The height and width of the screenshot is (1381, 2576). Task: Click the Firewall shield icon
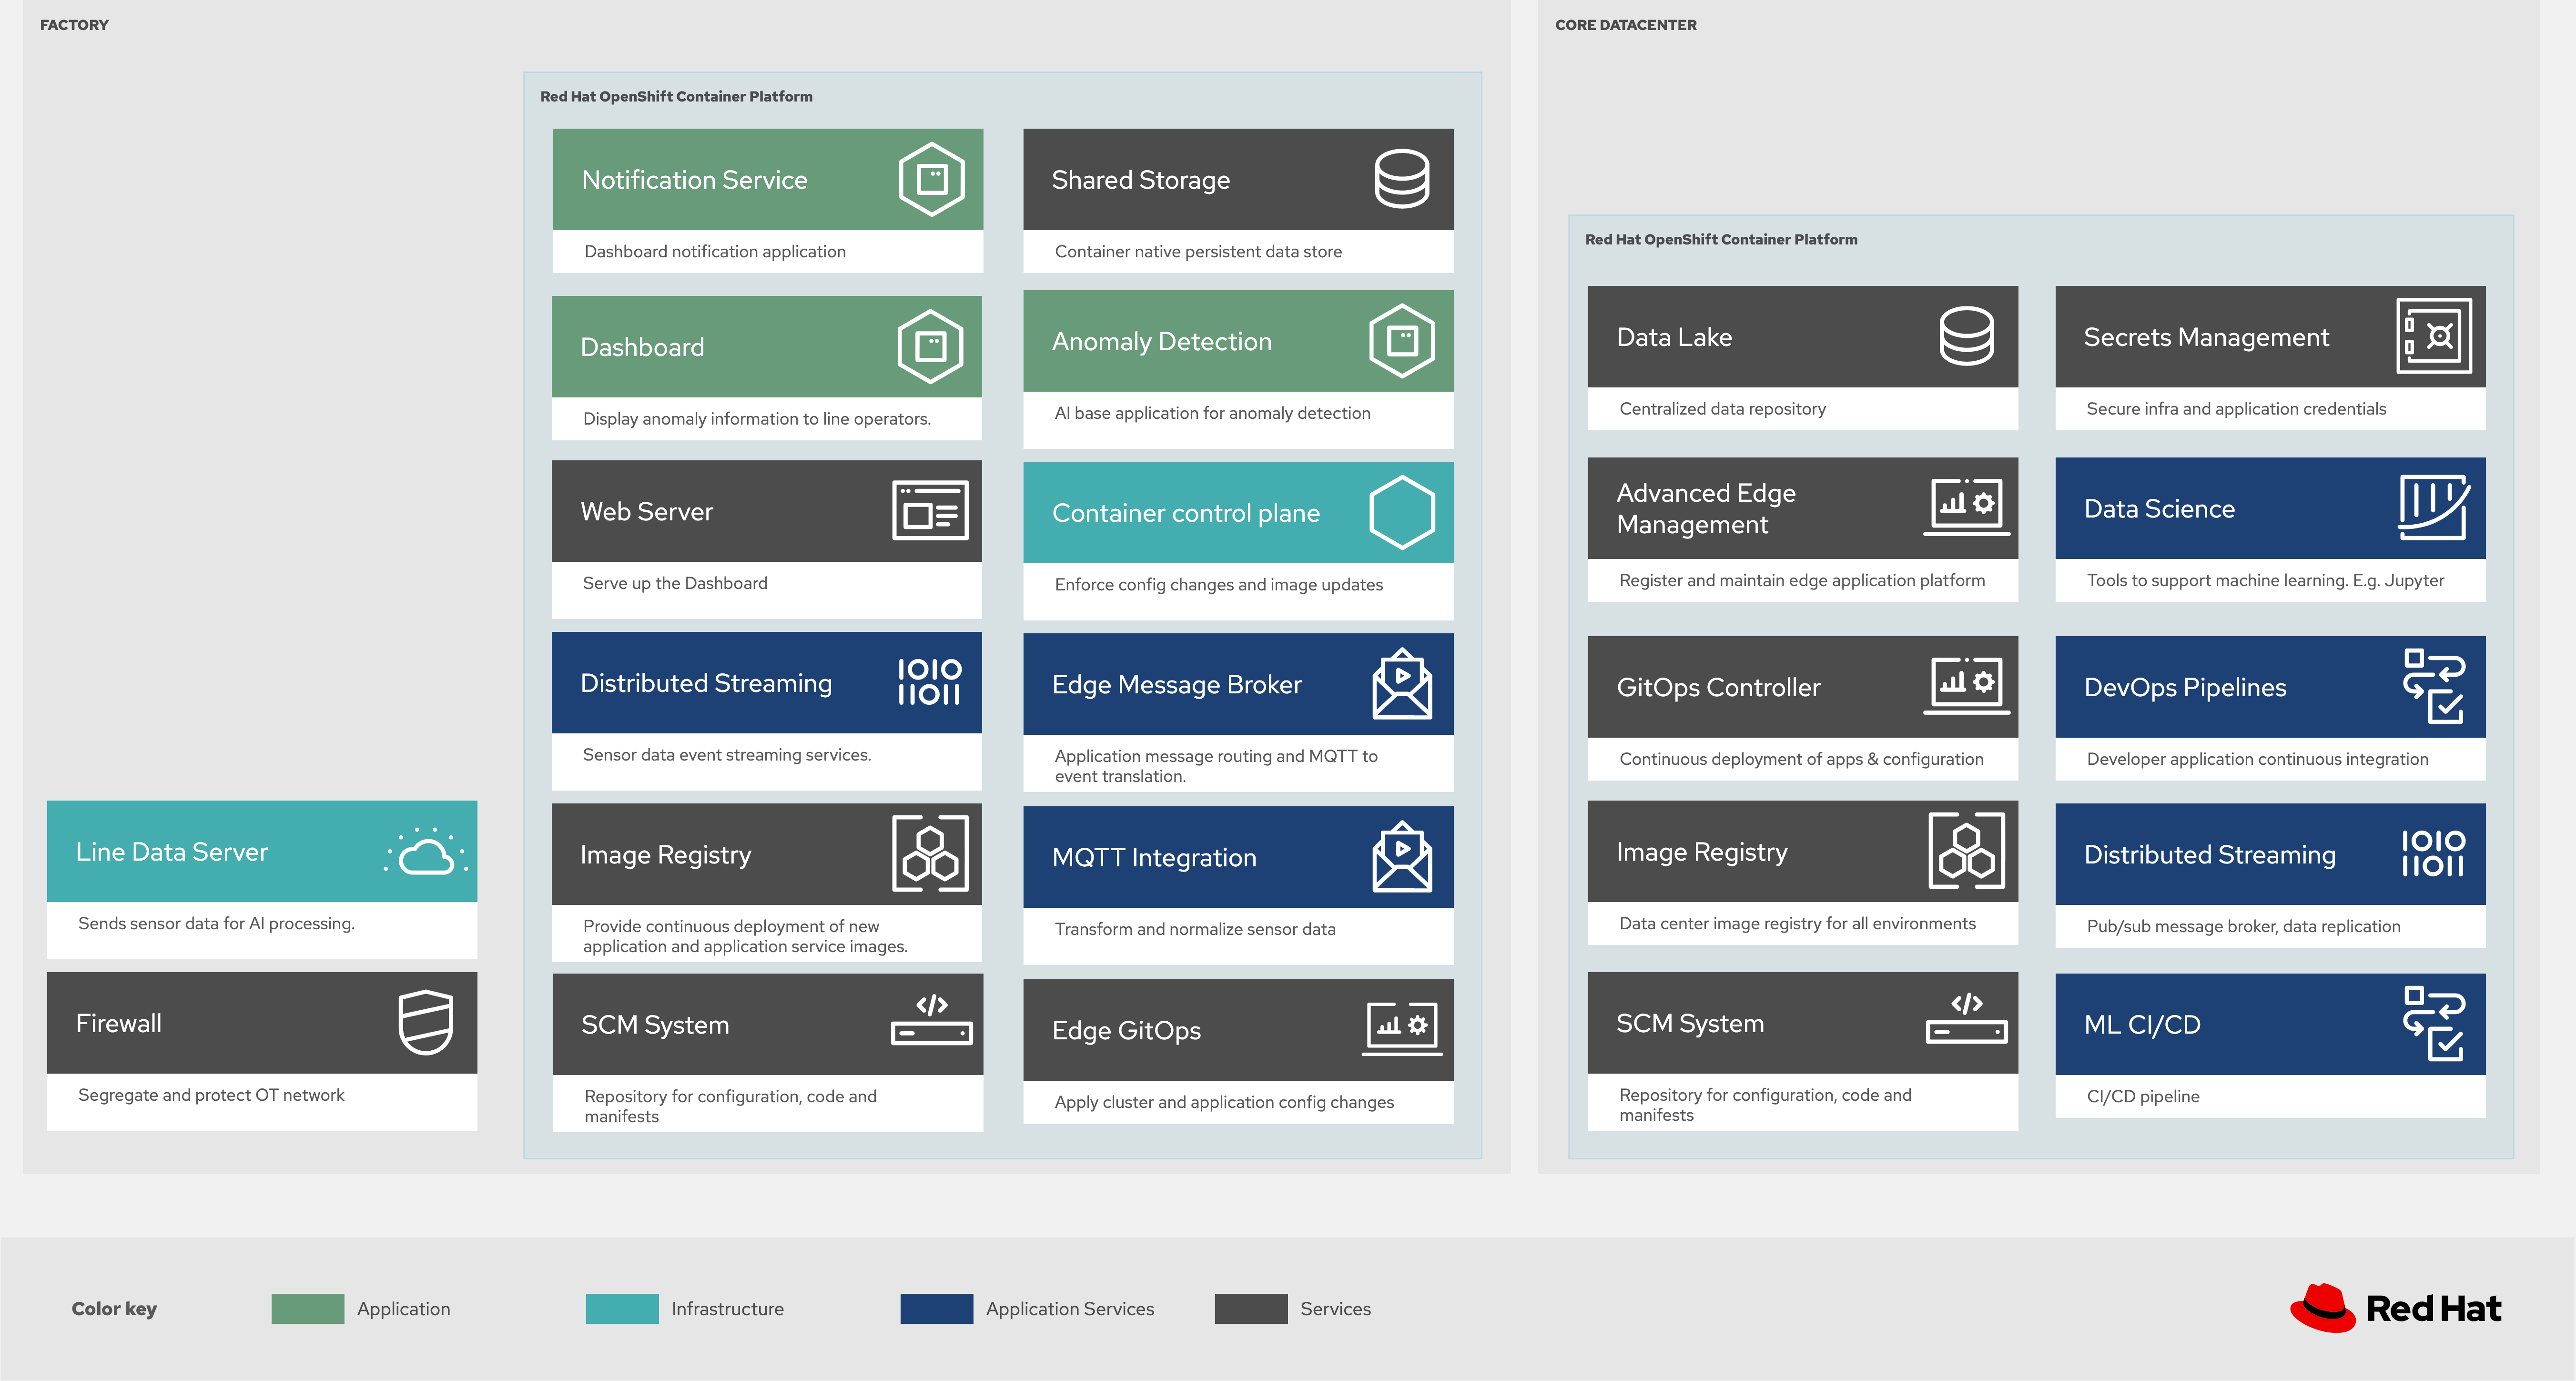pyautogui.click(x=426, y=1022)
